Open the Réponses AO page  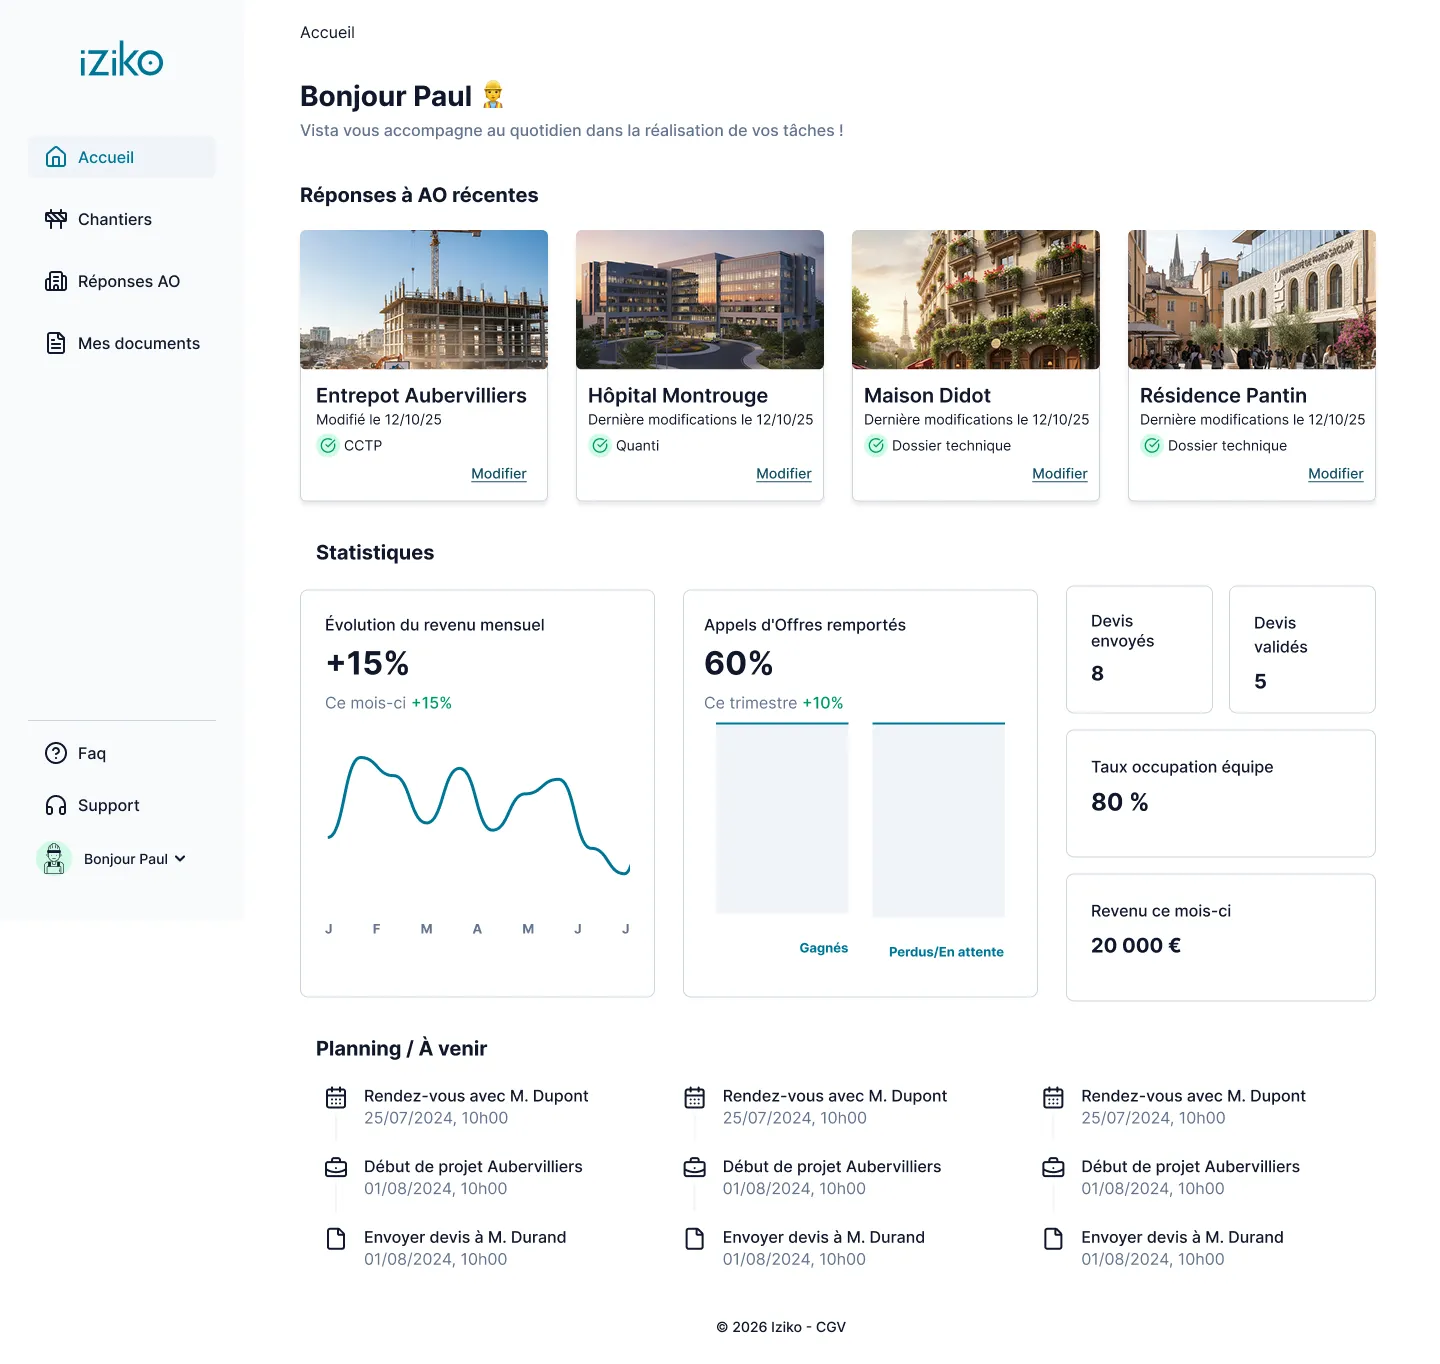tap(122, 281)
